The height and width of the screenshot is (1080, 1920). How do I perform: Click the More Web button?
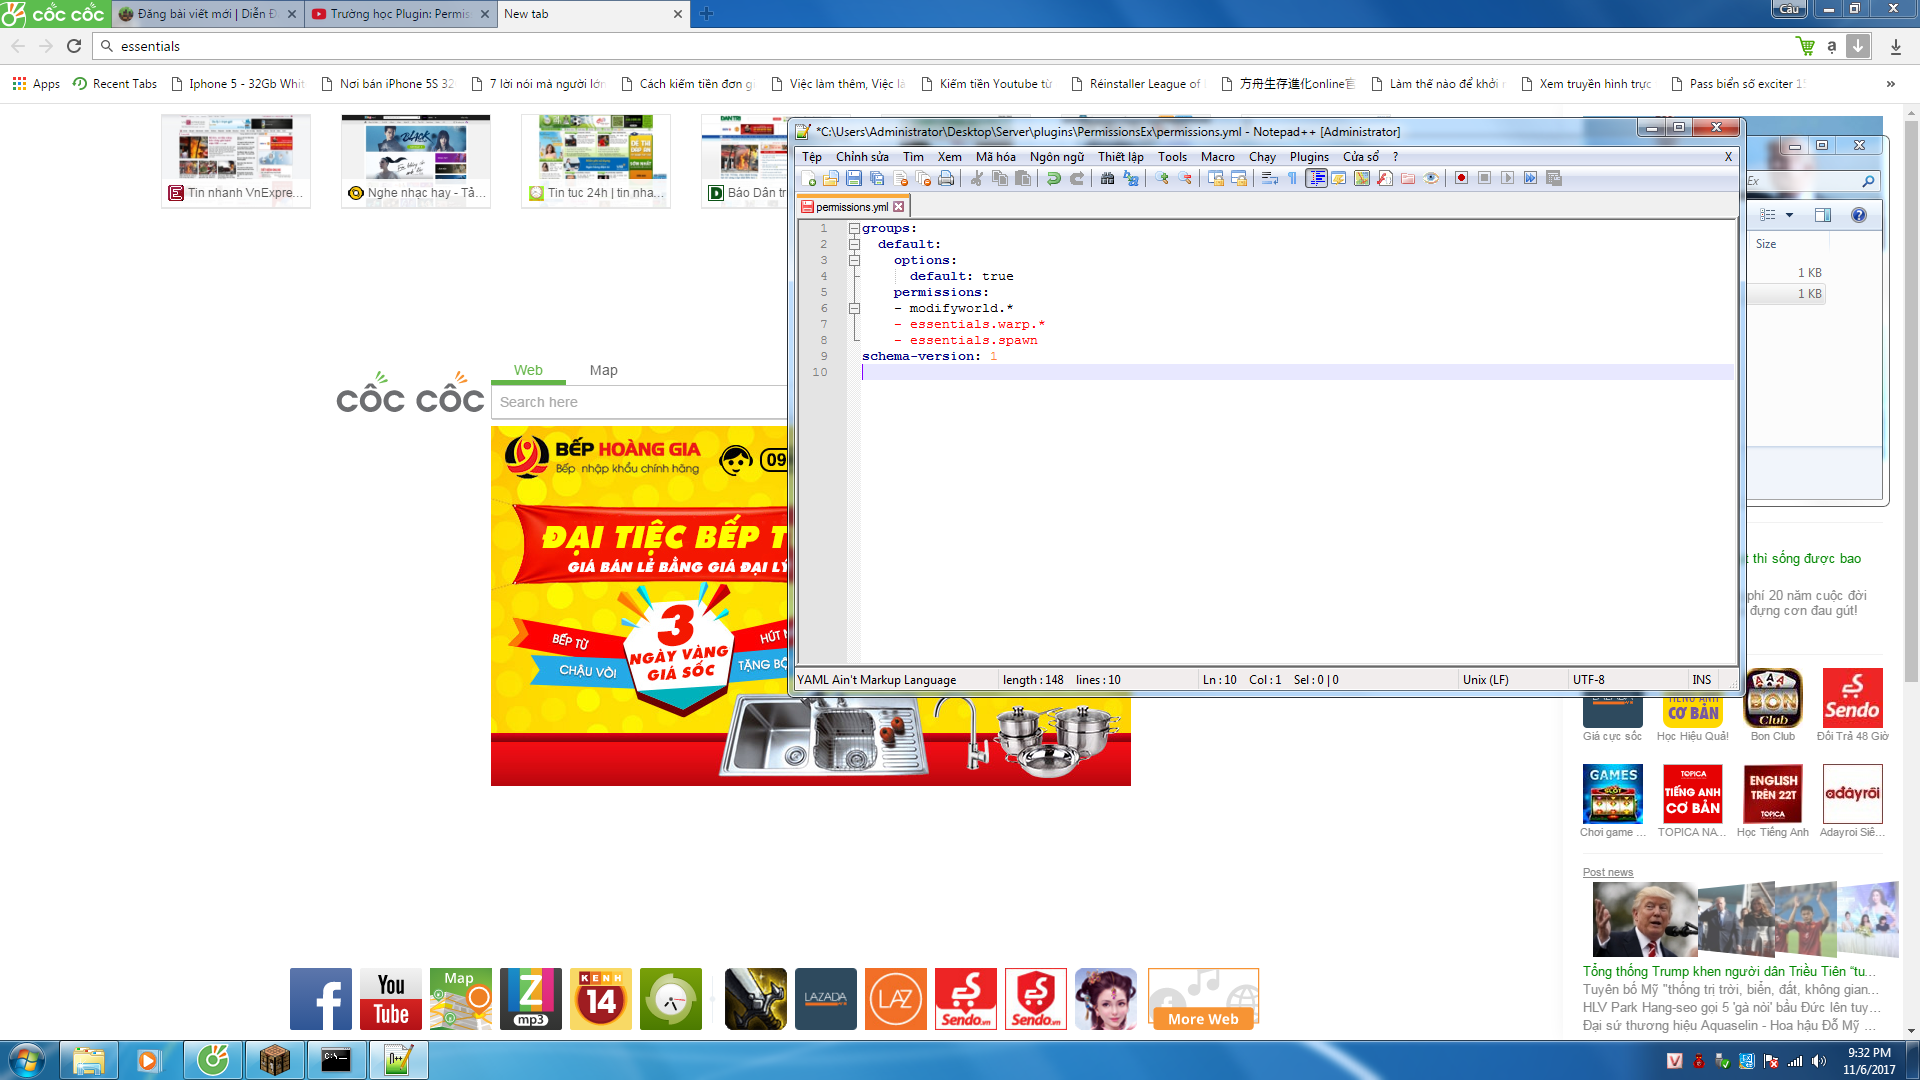click(x=1203, y=1019)
